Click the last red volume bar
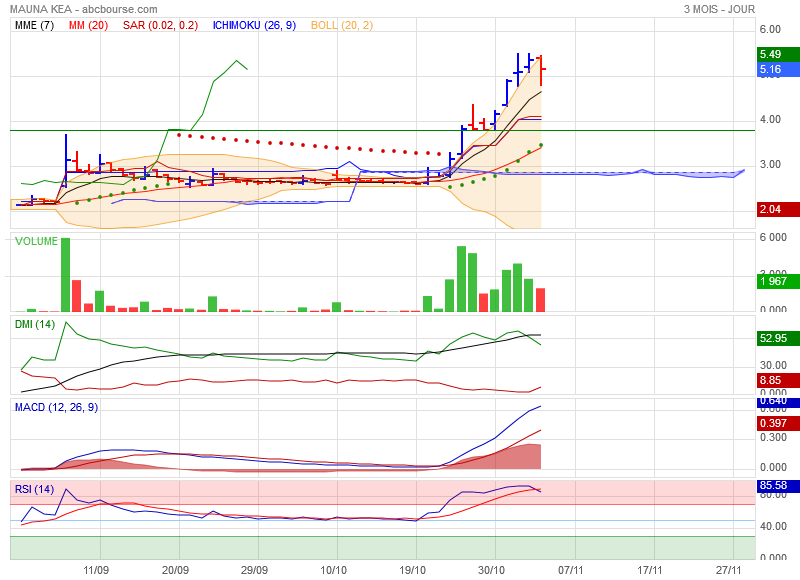The width and height of the screenshot is (800, 580). pos(540,300)
